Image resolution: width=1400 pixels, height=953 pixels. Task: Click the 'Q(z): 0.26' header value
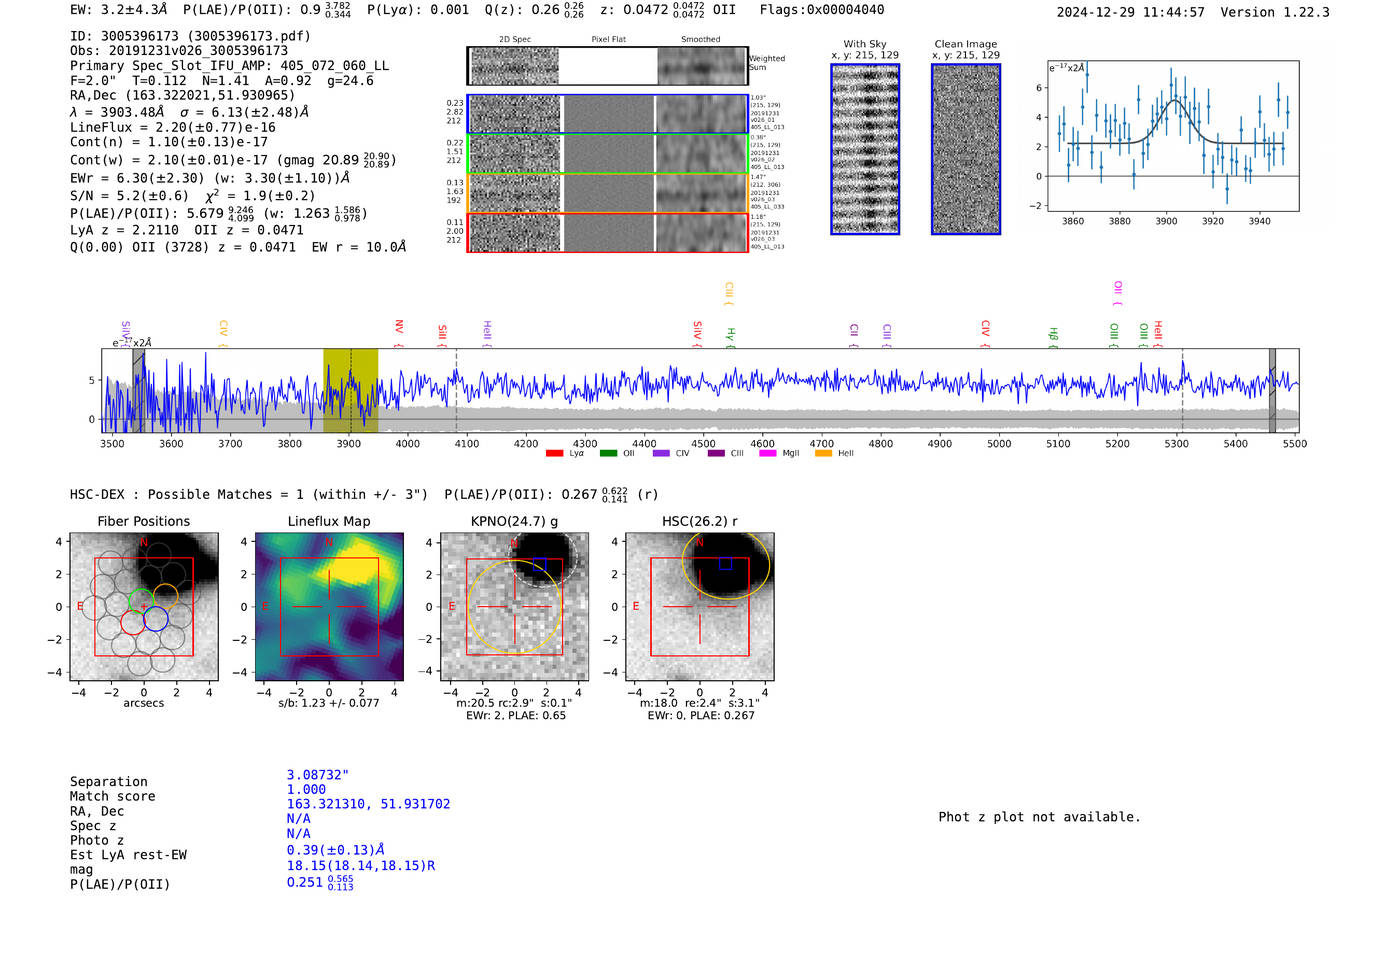(x=522, y=10)
